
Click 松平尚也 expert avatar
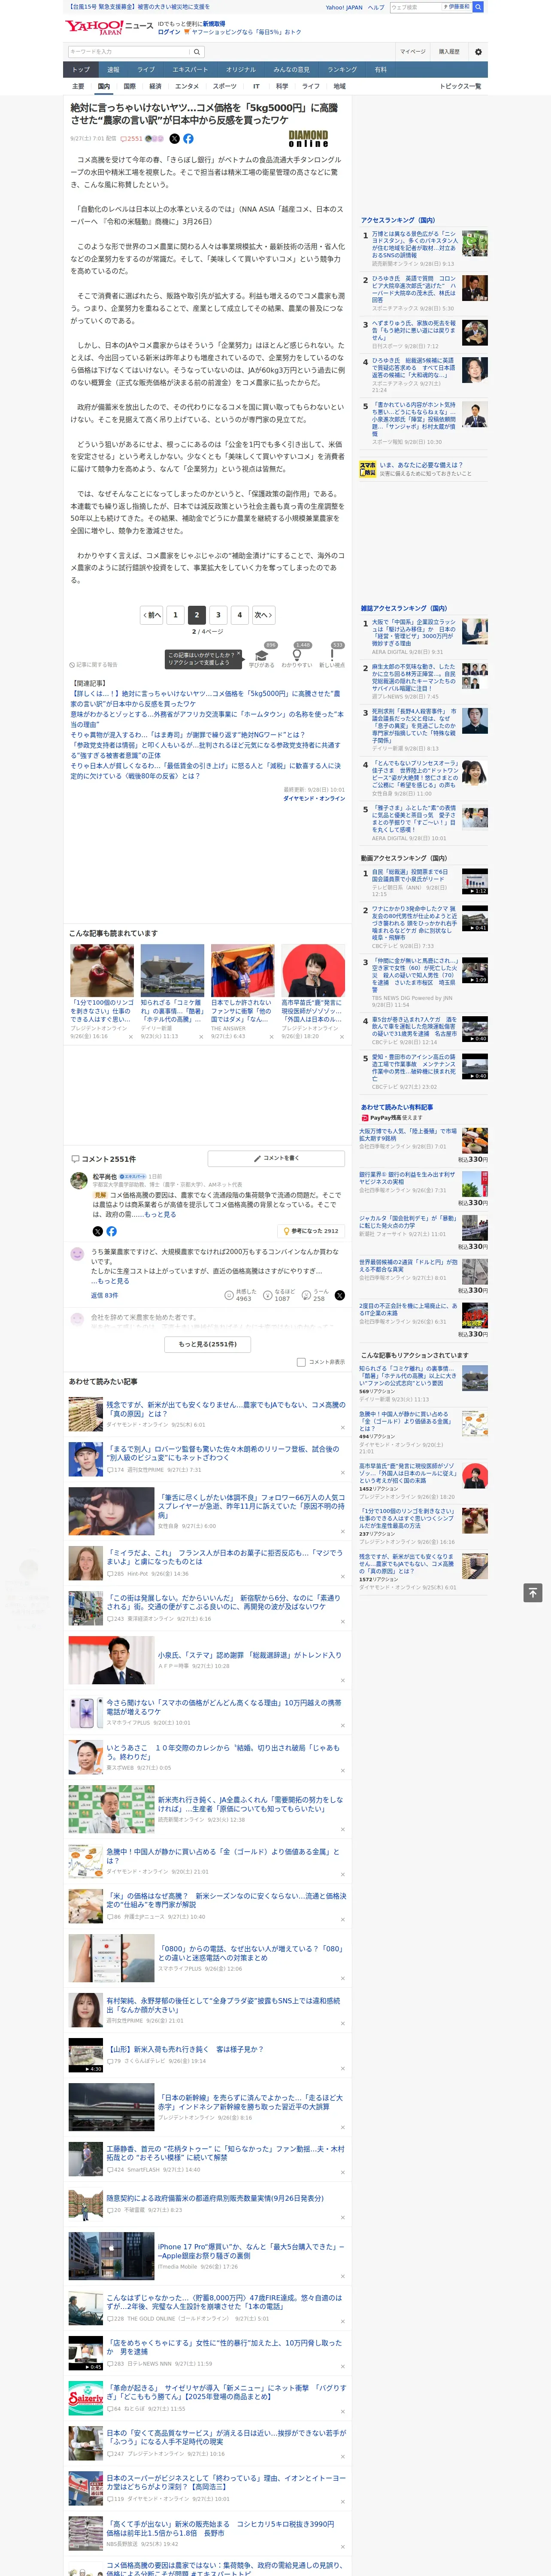78,1181
